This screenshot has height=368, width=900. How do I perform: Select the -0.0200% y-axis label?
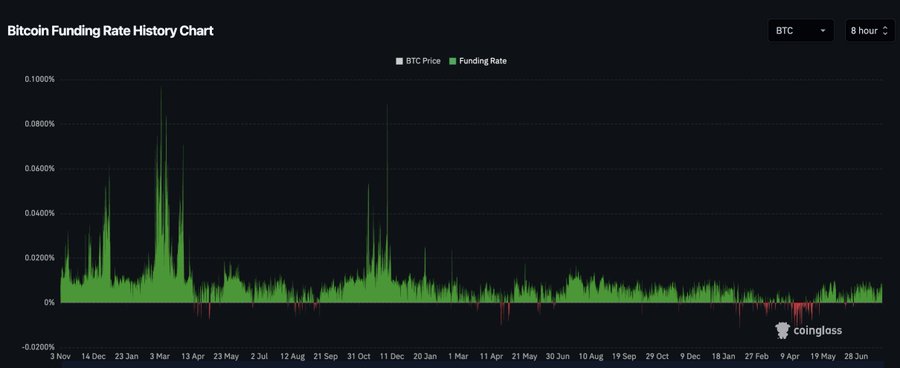click(38, 347)
